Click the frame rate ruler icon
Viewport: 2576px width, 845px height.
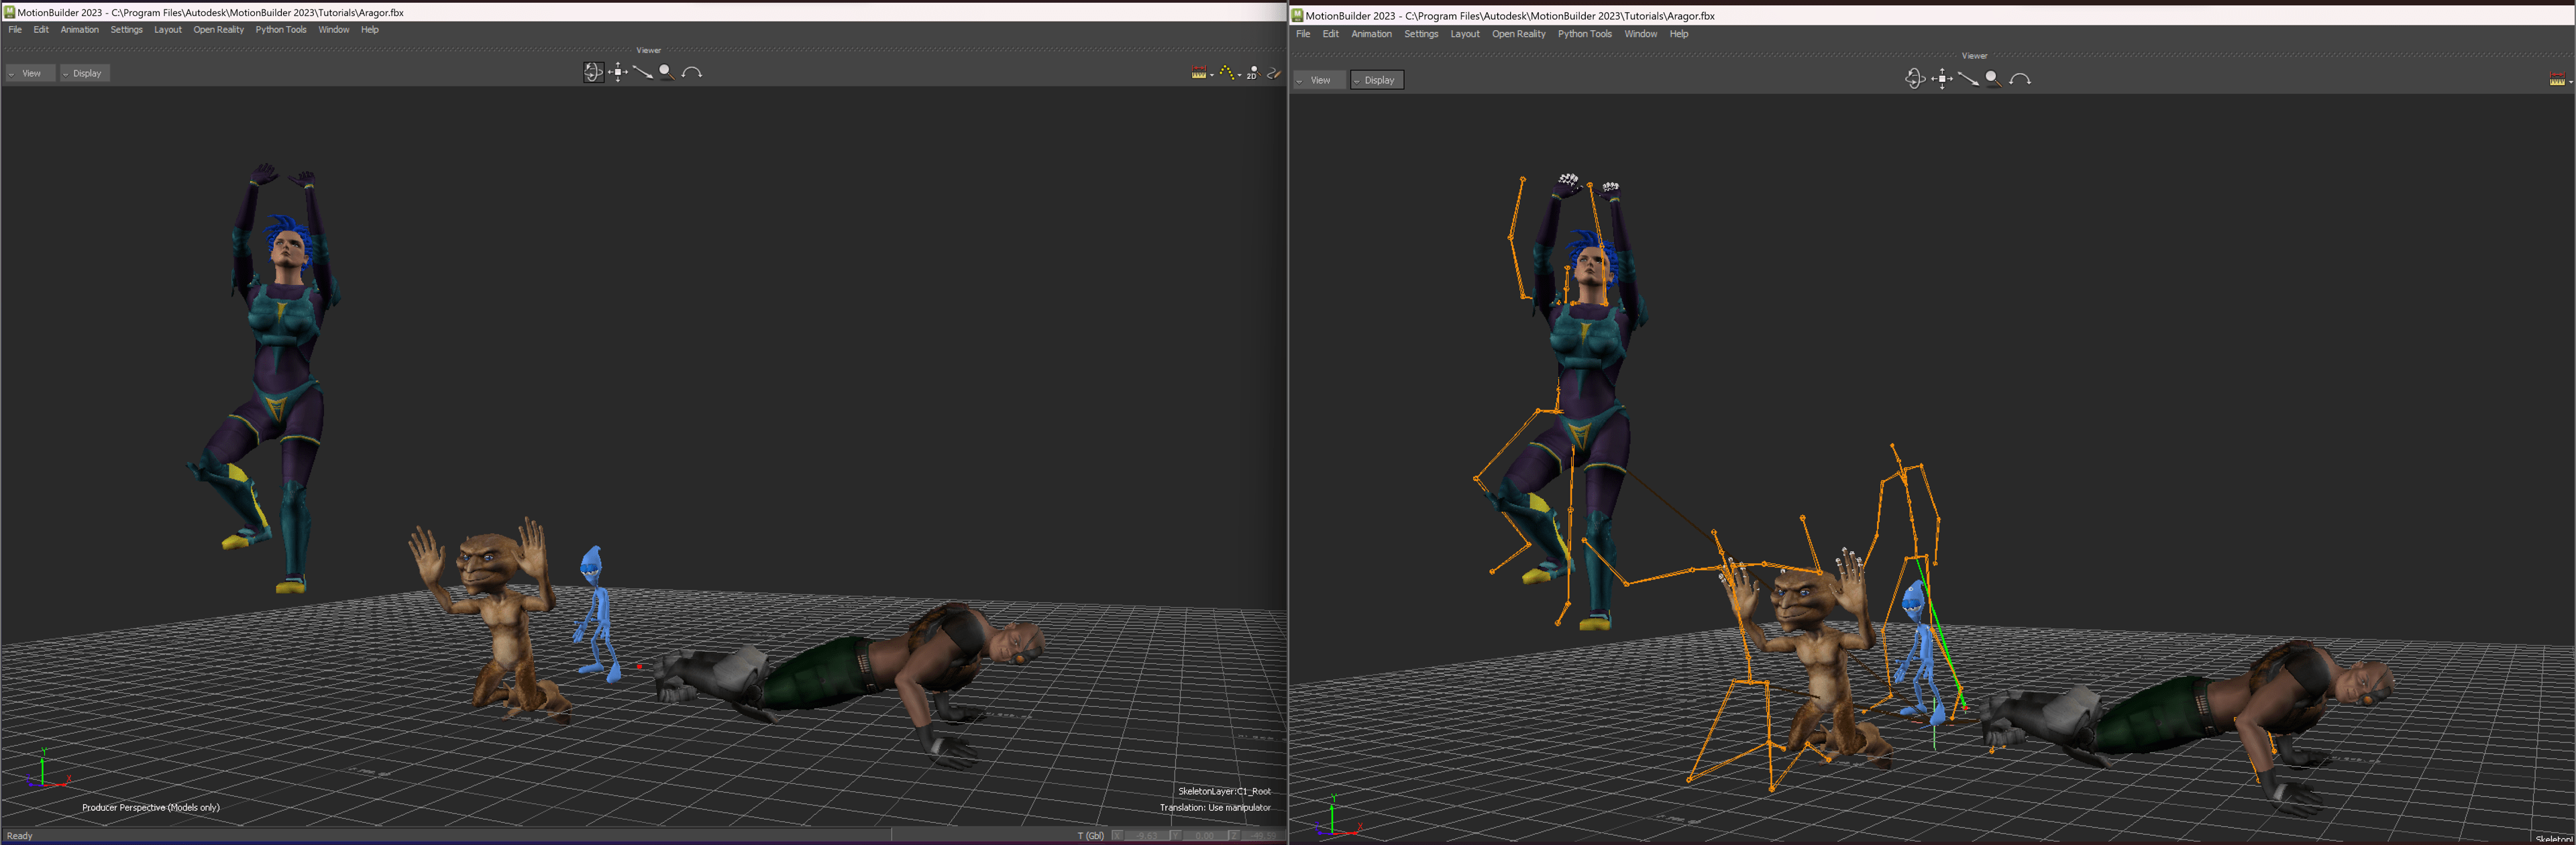[x=1199, y=73]
